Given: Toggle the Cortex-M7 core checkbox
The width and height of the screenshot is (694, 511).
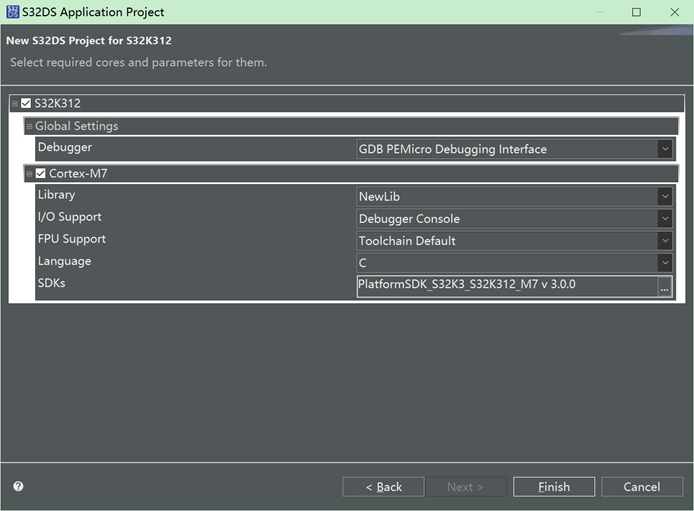Looking at the screenshot, I should pyautogui.click(x=41, y=173).
